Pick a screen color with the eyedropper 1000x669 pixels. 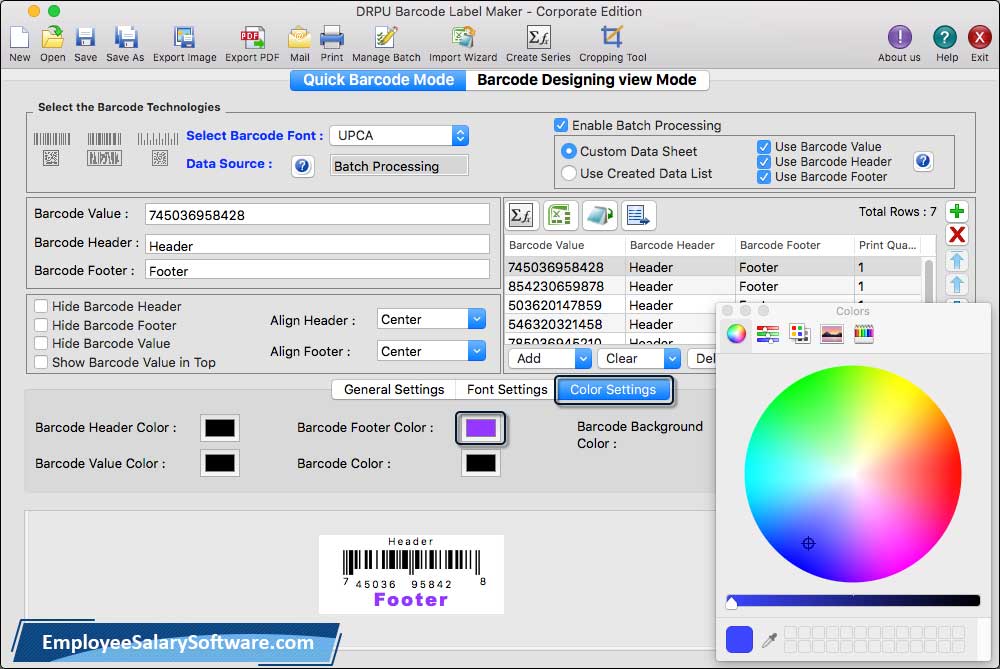[769, 640]
